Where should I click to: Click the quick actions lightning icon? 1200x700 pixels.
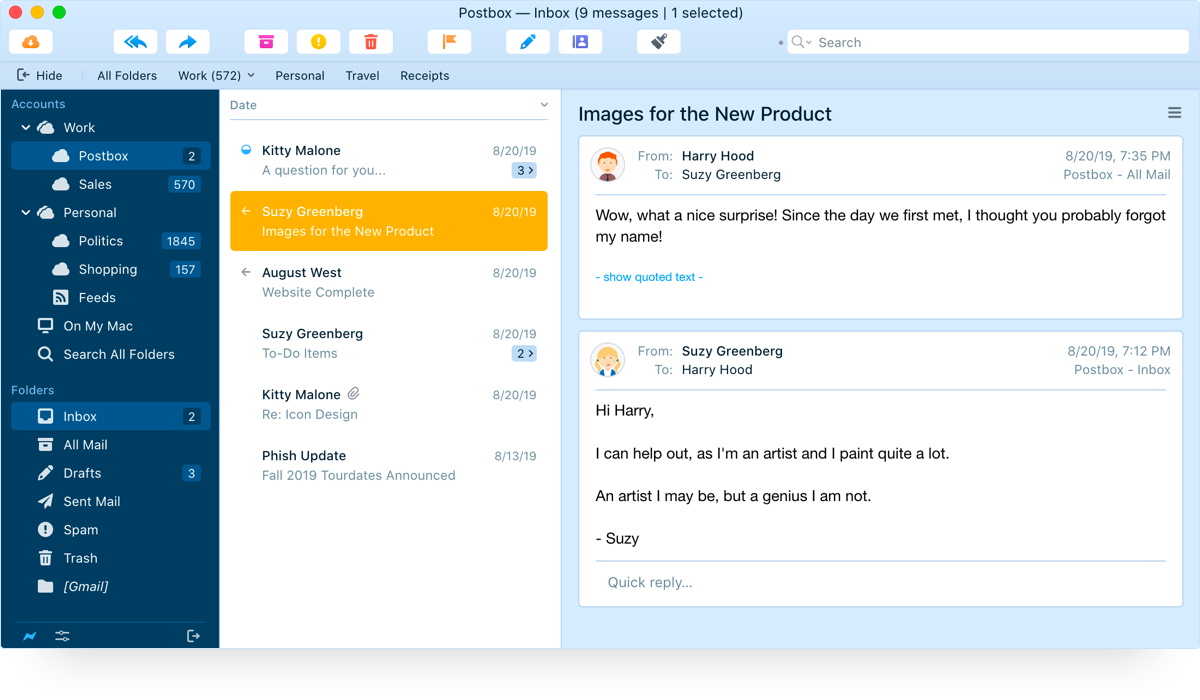(29, 636)
